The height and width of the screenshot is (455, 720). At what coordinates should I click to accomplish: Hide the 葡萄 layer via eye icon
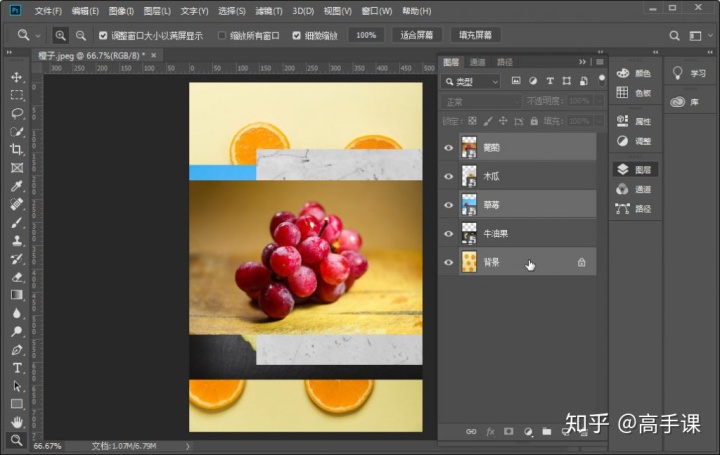[x=449, y=148]
